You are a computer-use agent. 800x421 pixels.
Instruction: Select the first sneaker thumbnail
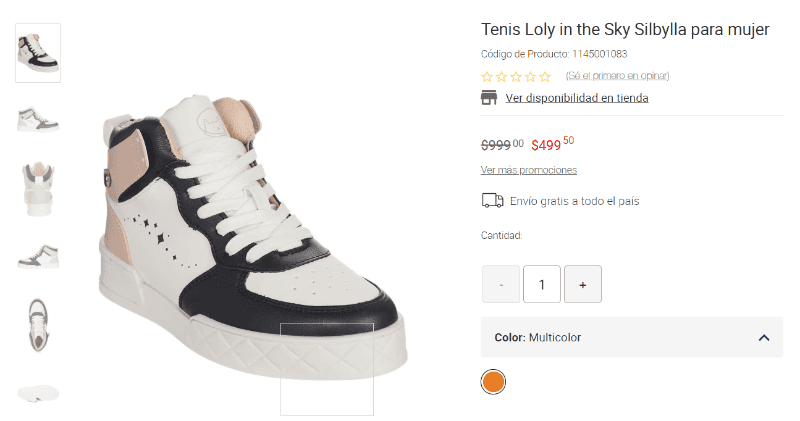pyautogui.click(x=38, y=52)
